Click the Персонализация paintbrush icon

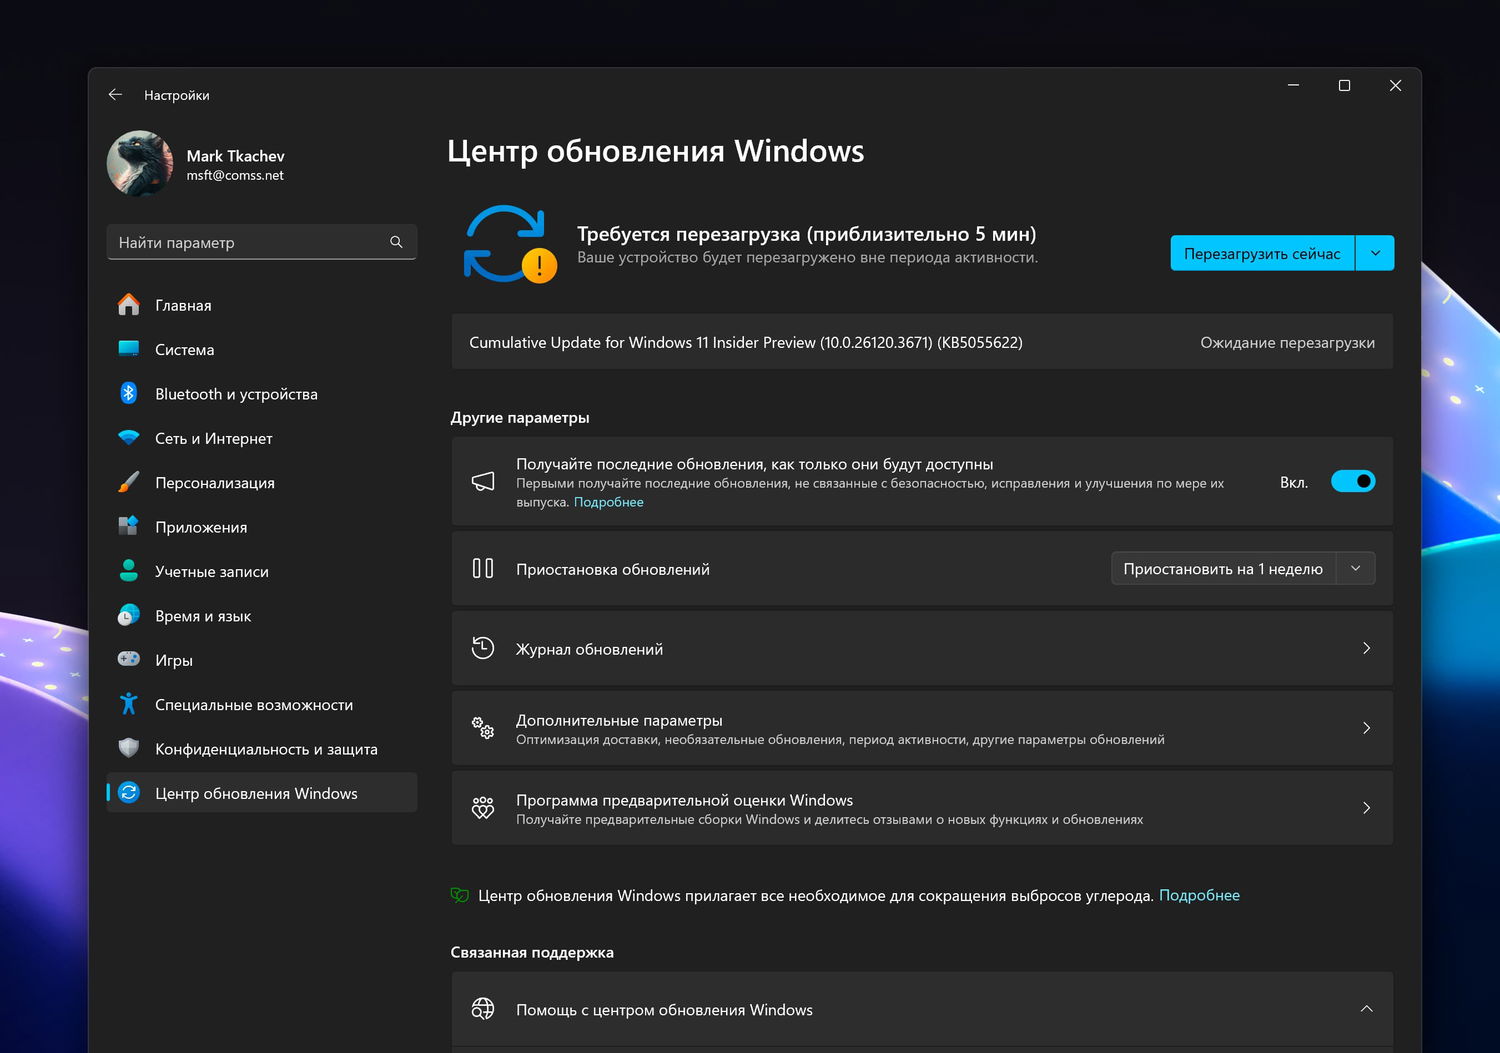[129, 483]
